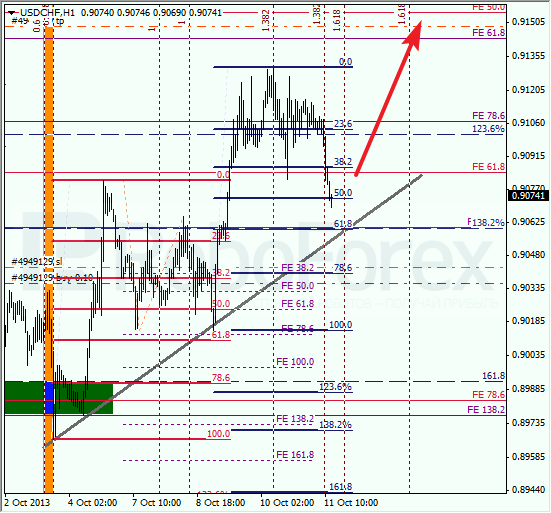Image resolution: width=551 pixels, height=513 pixels.
Task: Select the FE 61.8 label at top right
Action: pyautogui.click(x=488, y=33)
